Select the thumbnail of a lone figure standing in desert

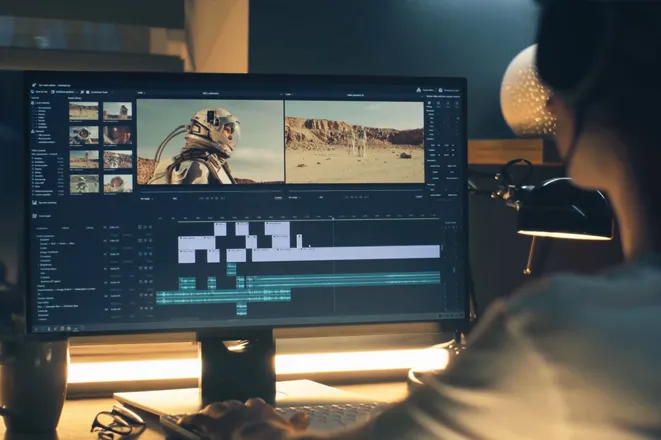(83, 160)
